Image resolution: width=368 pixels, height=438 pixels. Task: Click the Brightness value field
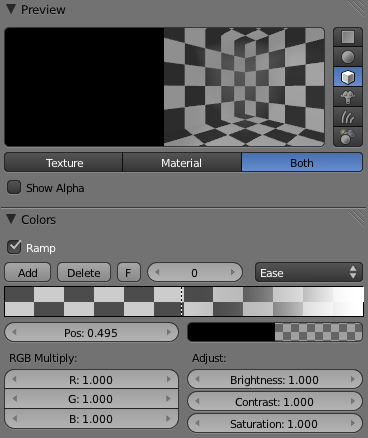pyautogui.click(x=275, y=380)
